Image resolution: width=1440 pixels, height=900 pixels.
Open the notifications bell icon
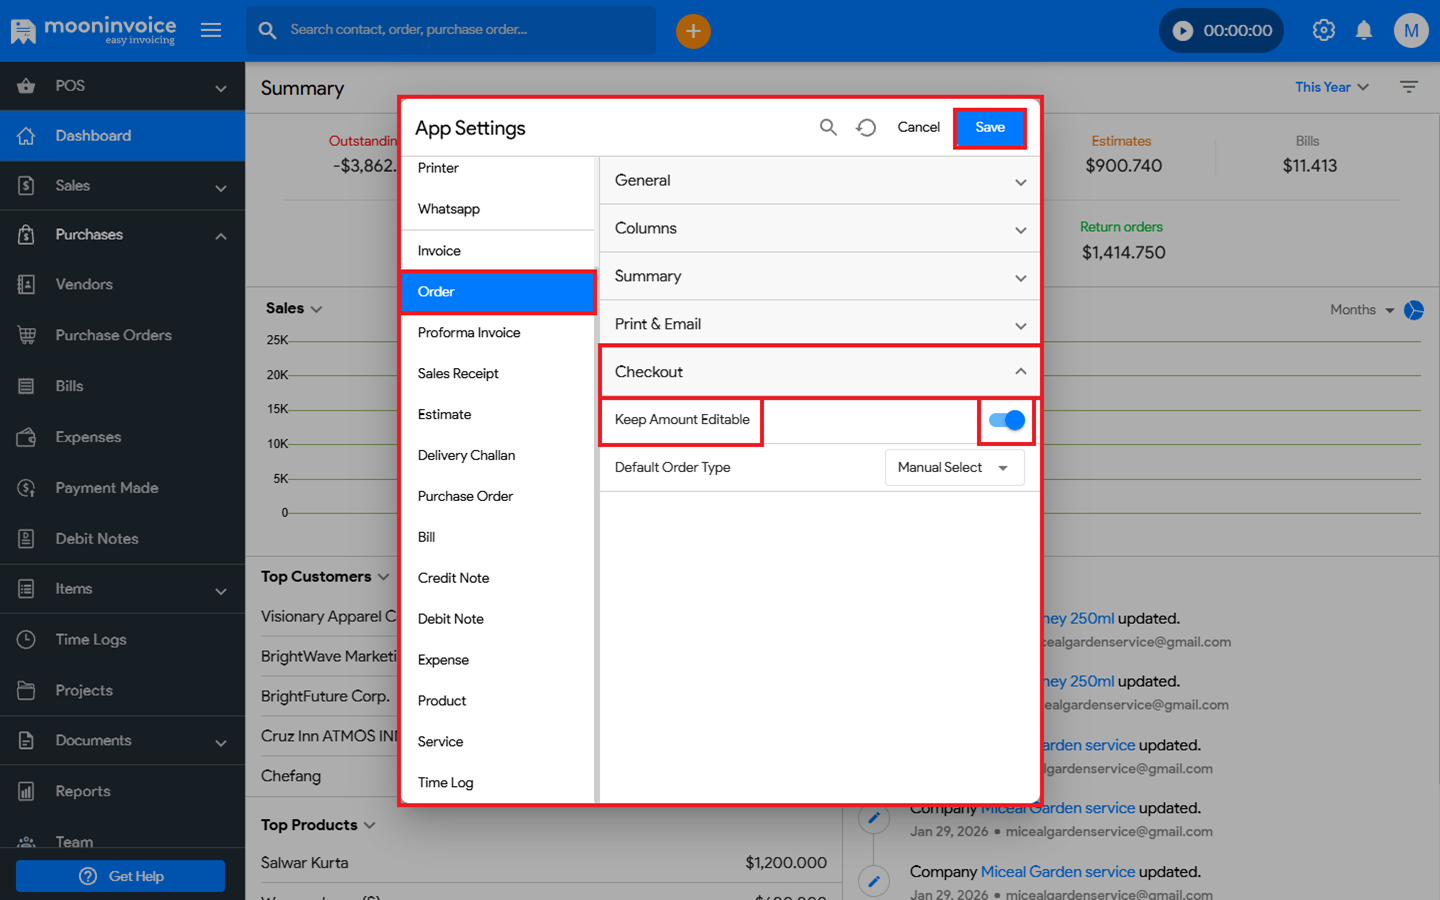1364,31
